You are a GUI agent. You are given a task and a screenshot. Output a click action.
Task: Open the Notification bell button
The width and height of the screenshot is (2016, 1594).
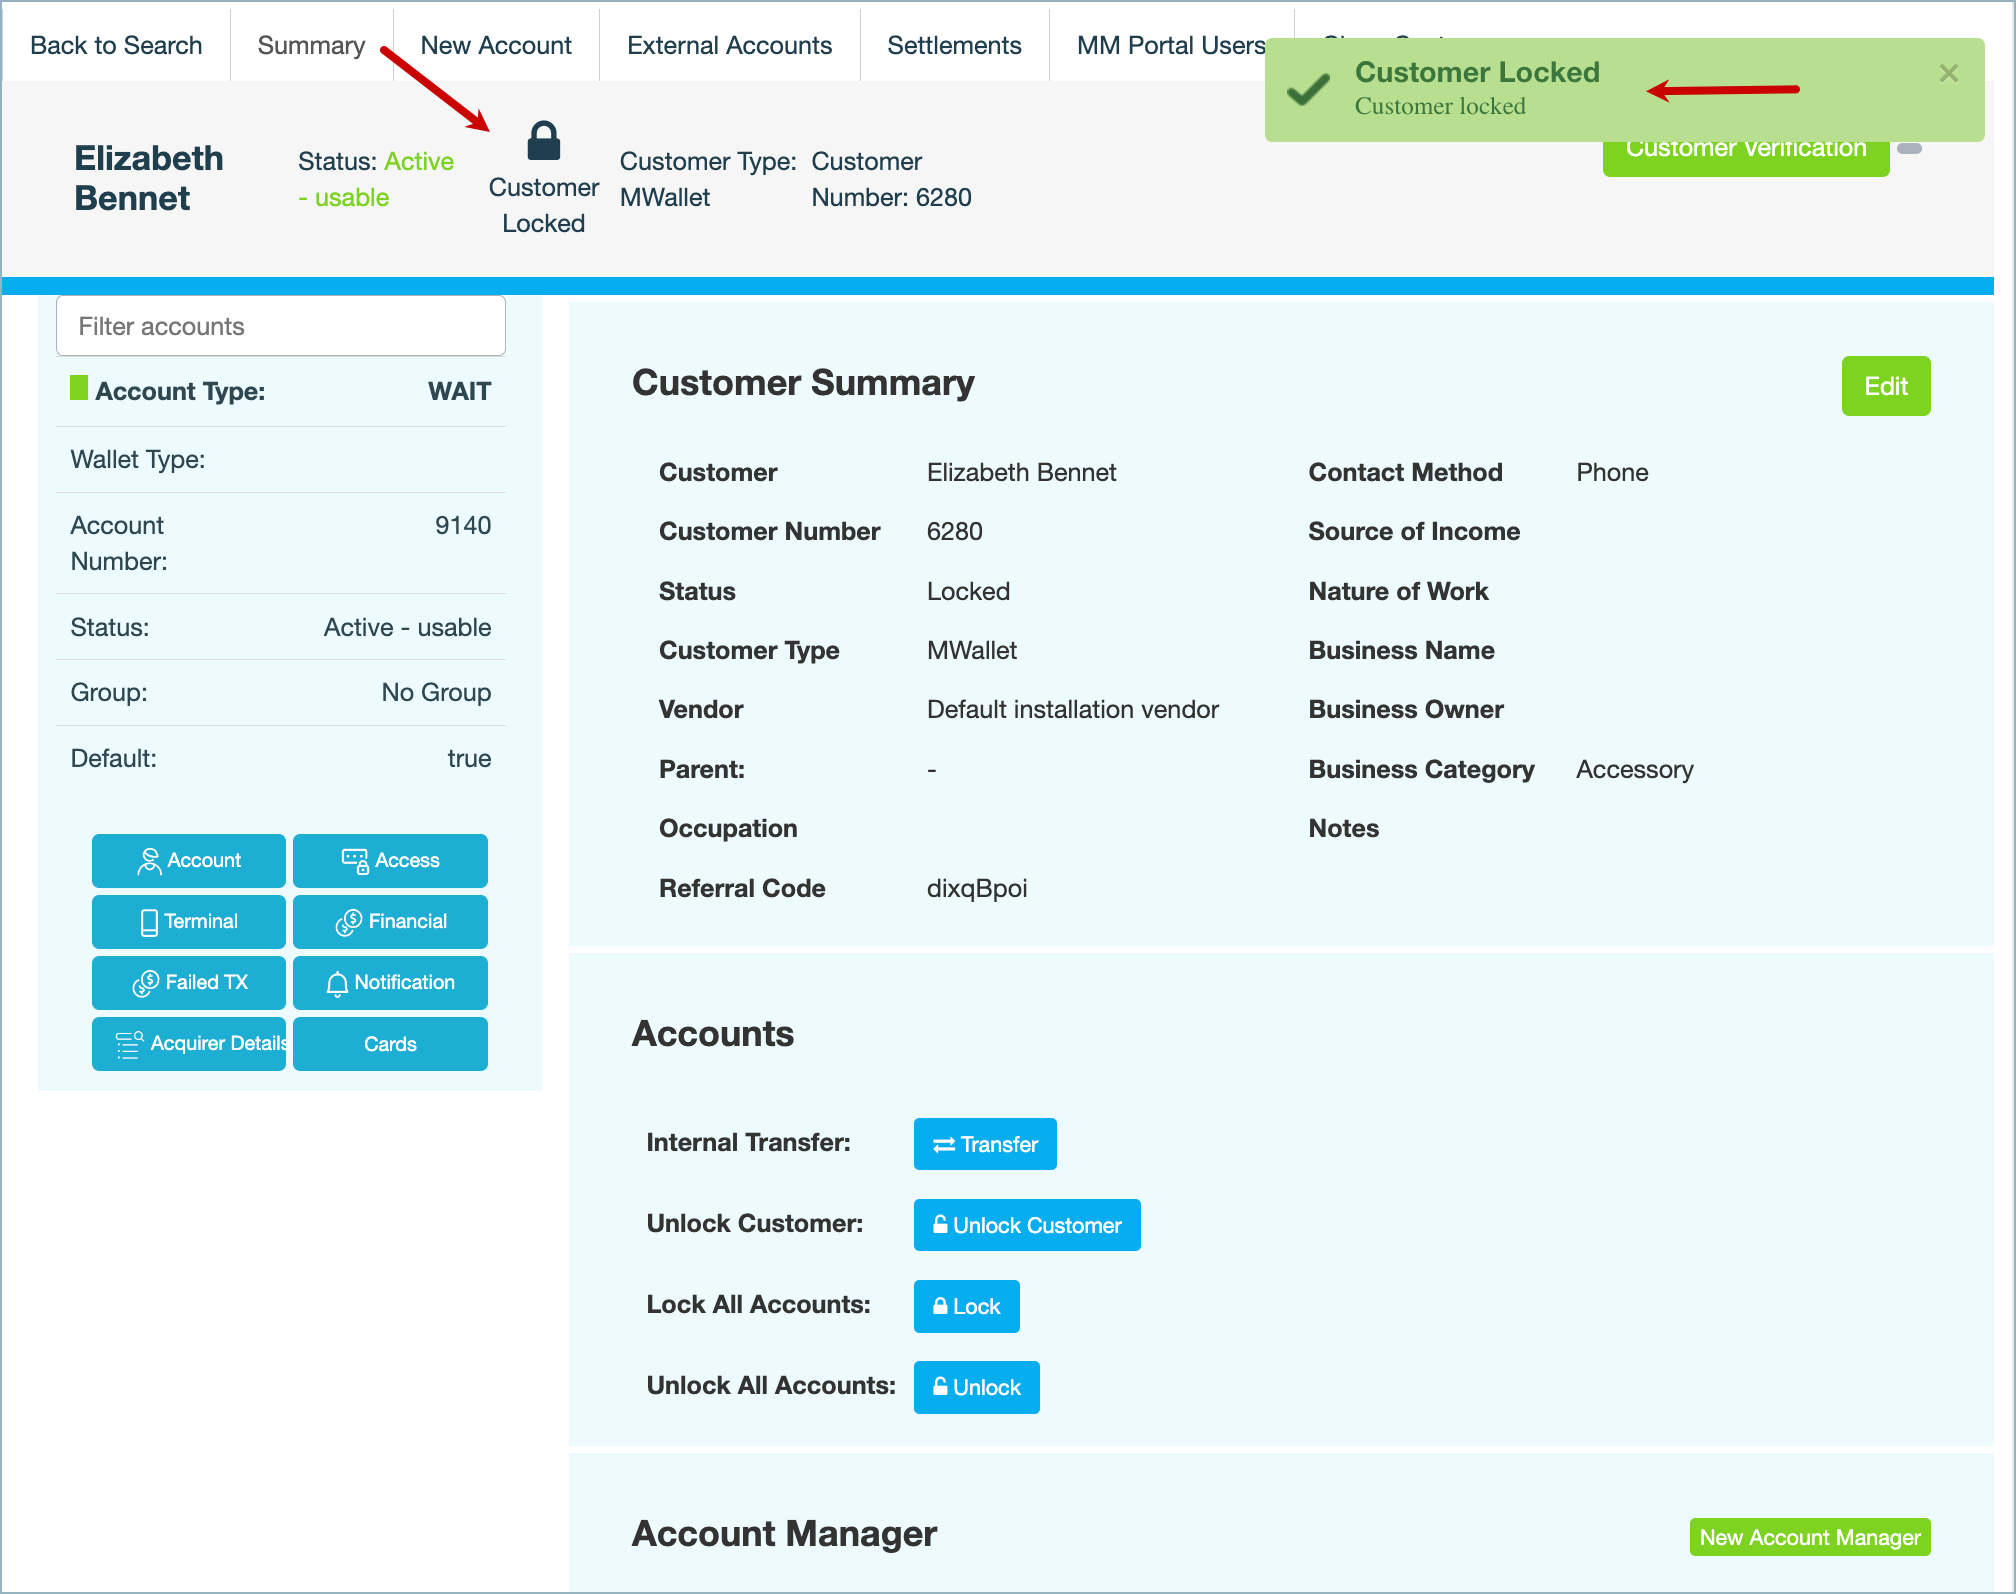tap(390, 983)
